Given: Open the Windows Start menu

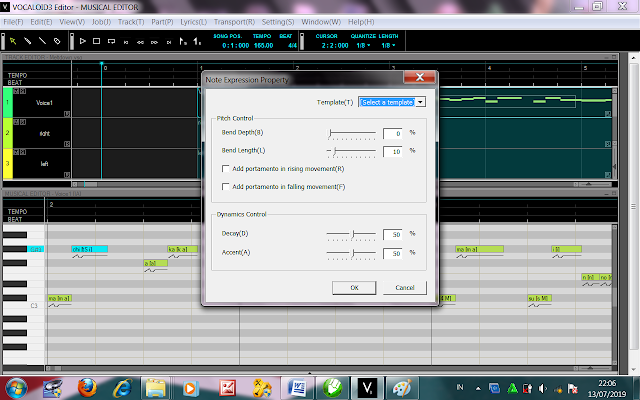Looking at the screenshot, I should pyautogui.click(x=16, y=388).
